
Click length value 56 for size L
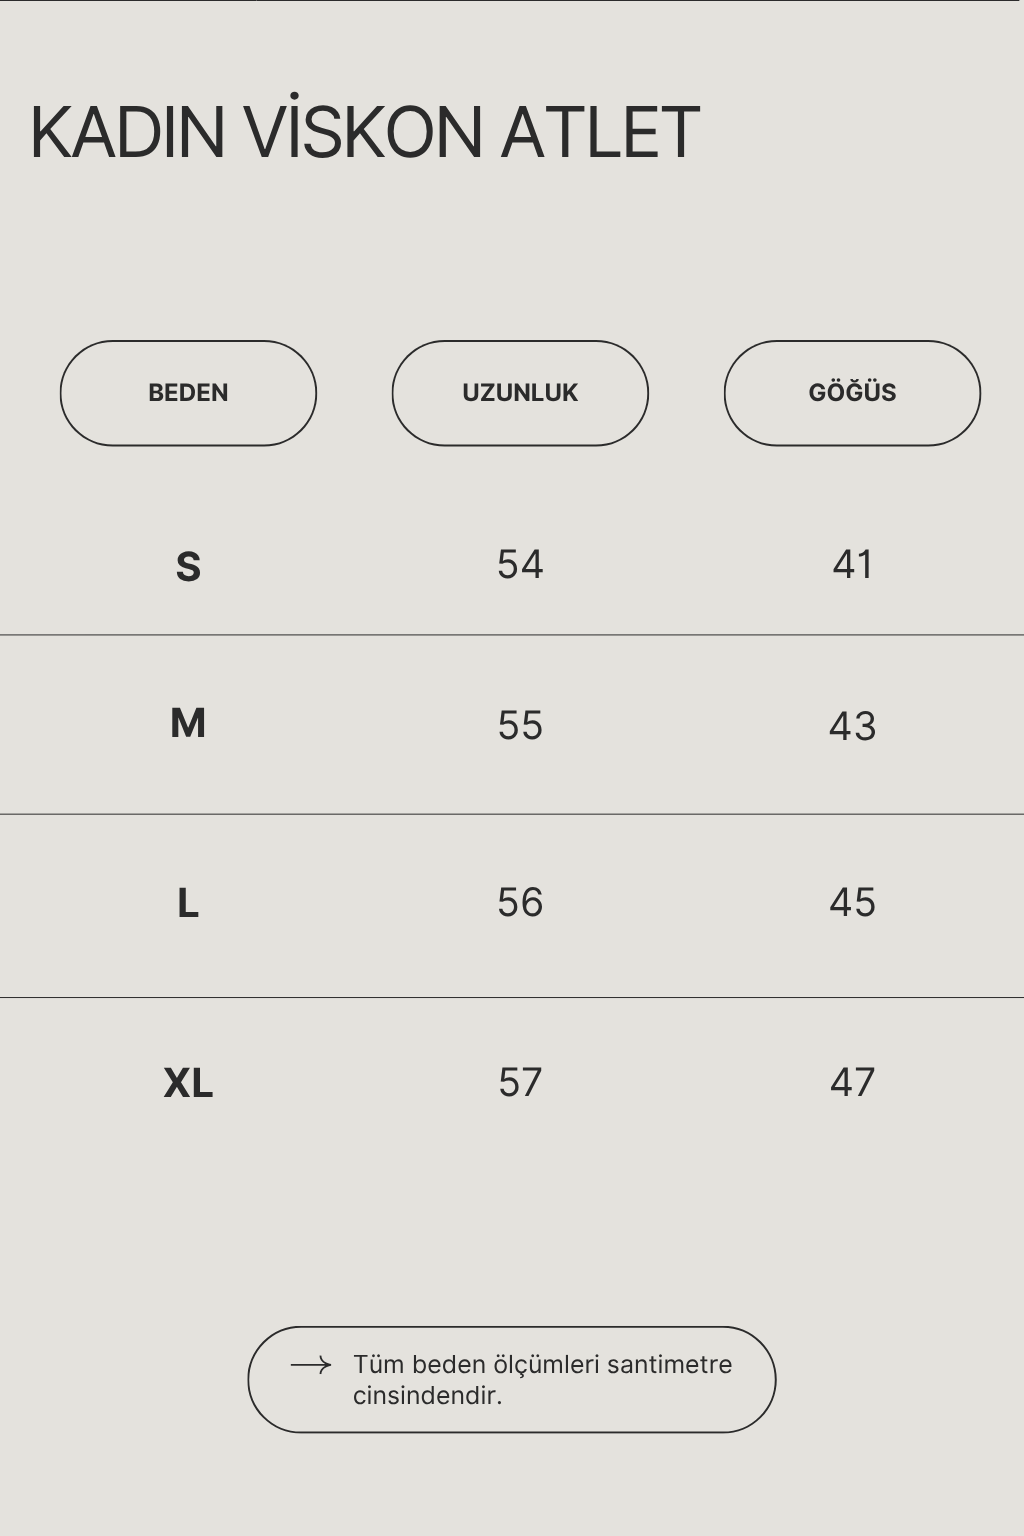(x=520, y=903)
